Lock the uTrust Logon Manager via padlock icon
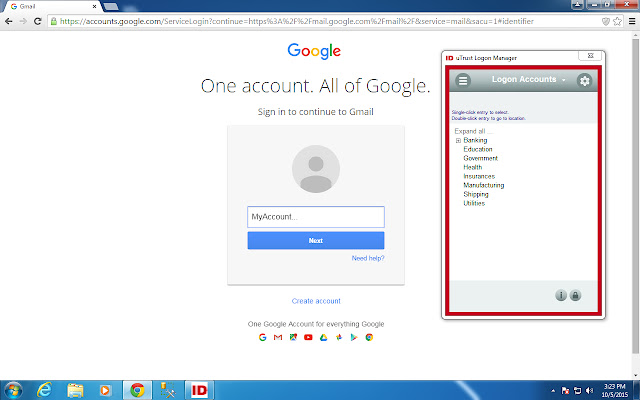 coord(575,295)
